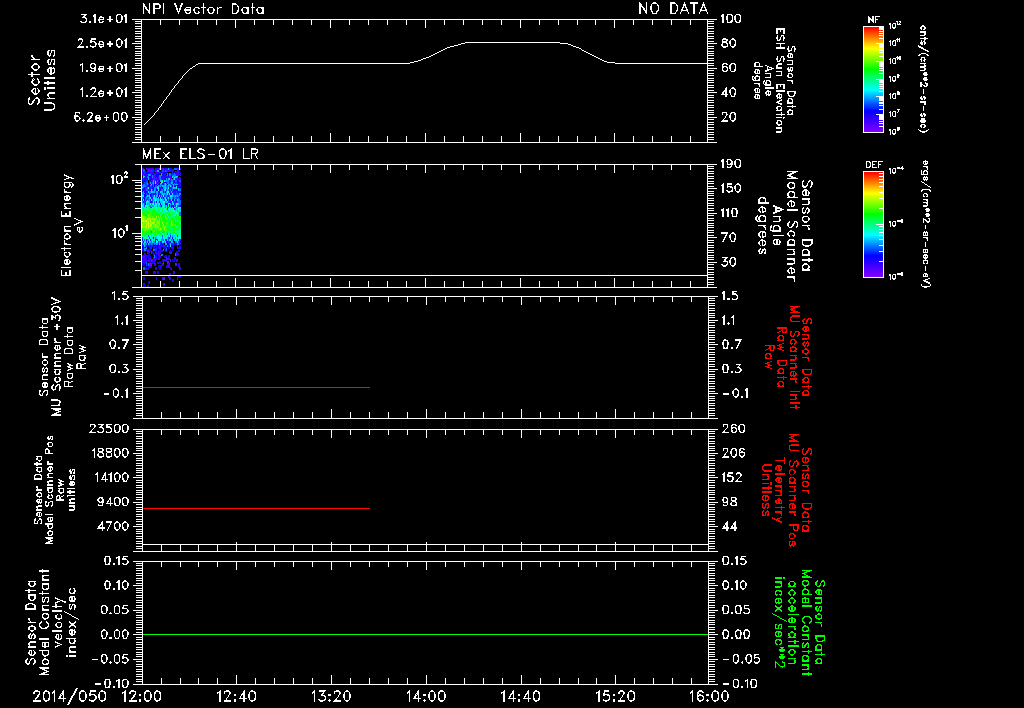The image size is (1024, 708).
Task: Click the "110" tick on Scanner Angle axis
Action: tap(731, 213)
